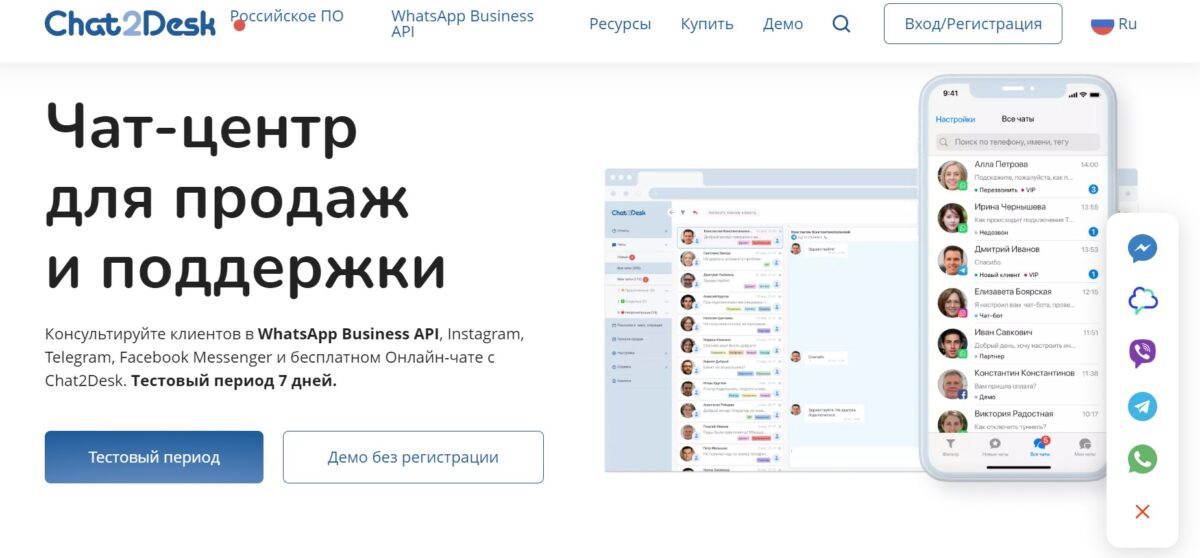Open the site search magnifier icon
The width and height of the screenshot is (1200, 558).
pos(841,24)
